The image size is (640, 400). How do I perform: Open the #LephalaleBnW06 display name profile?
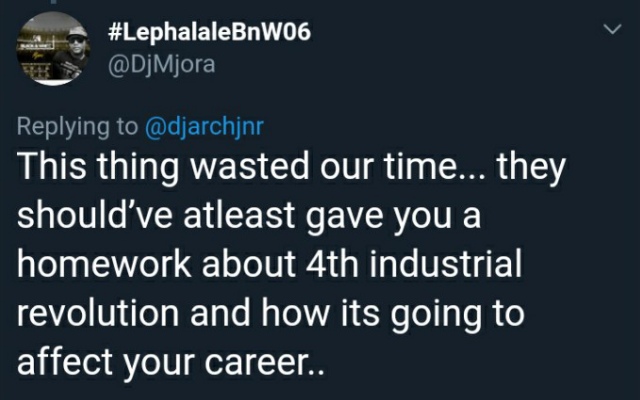tap(209, 32)
